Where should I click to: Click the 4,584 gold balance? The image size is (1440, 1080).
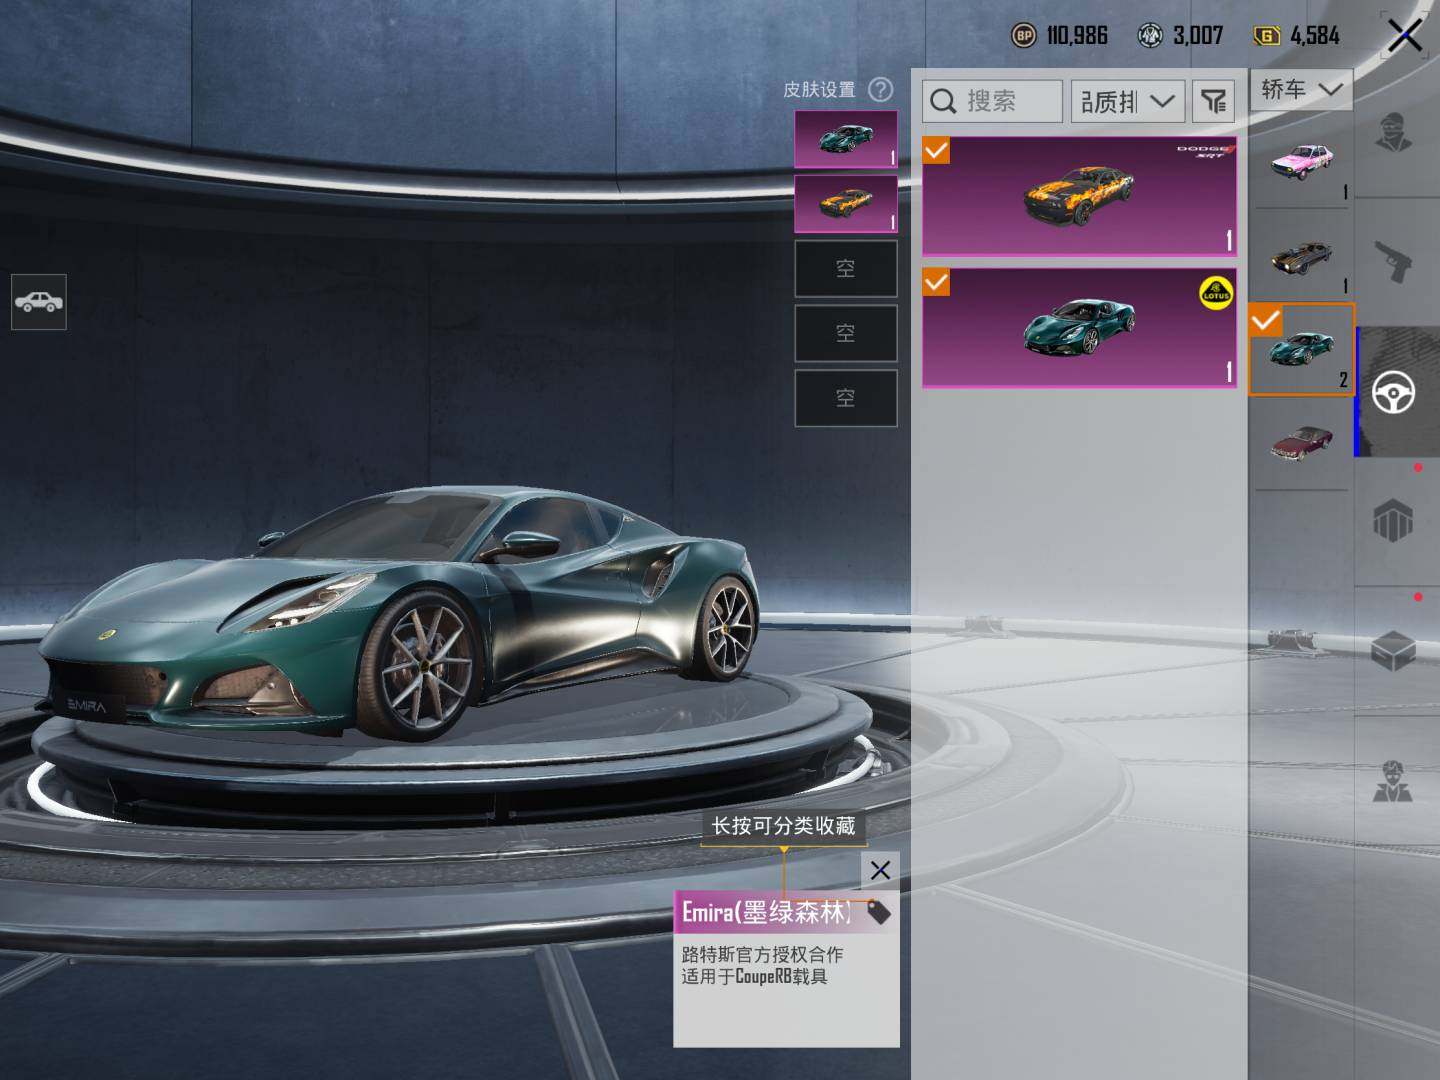[x=1315, y=36]
